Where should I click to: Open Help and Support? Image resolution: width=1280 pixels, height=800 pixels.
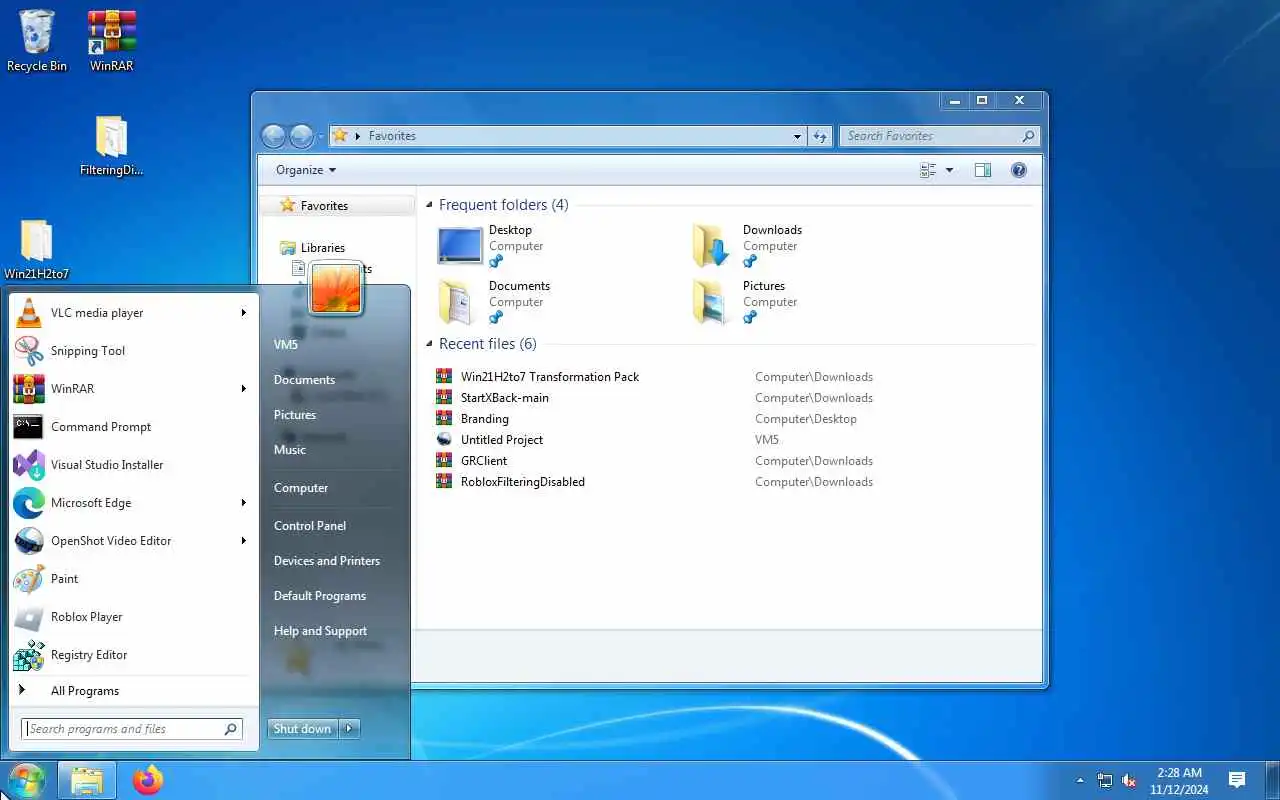[x=320, y=631]
